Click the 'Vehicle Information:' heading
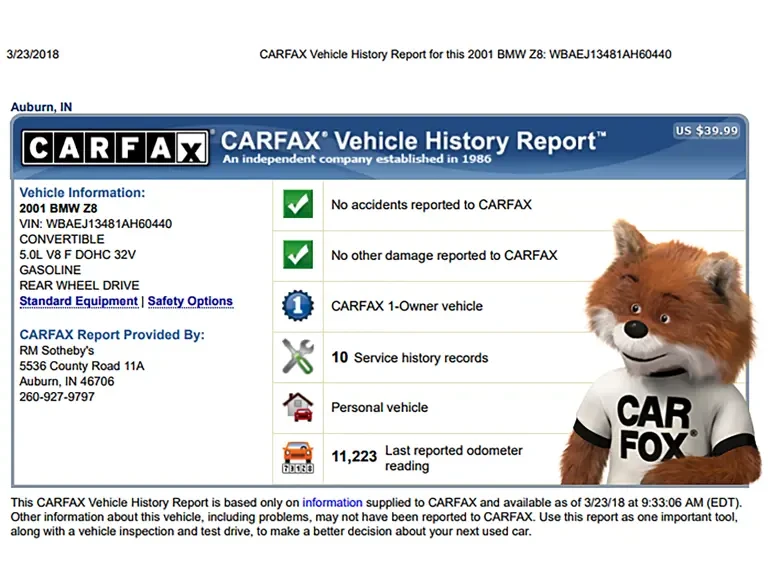 [x=82, y=193]
